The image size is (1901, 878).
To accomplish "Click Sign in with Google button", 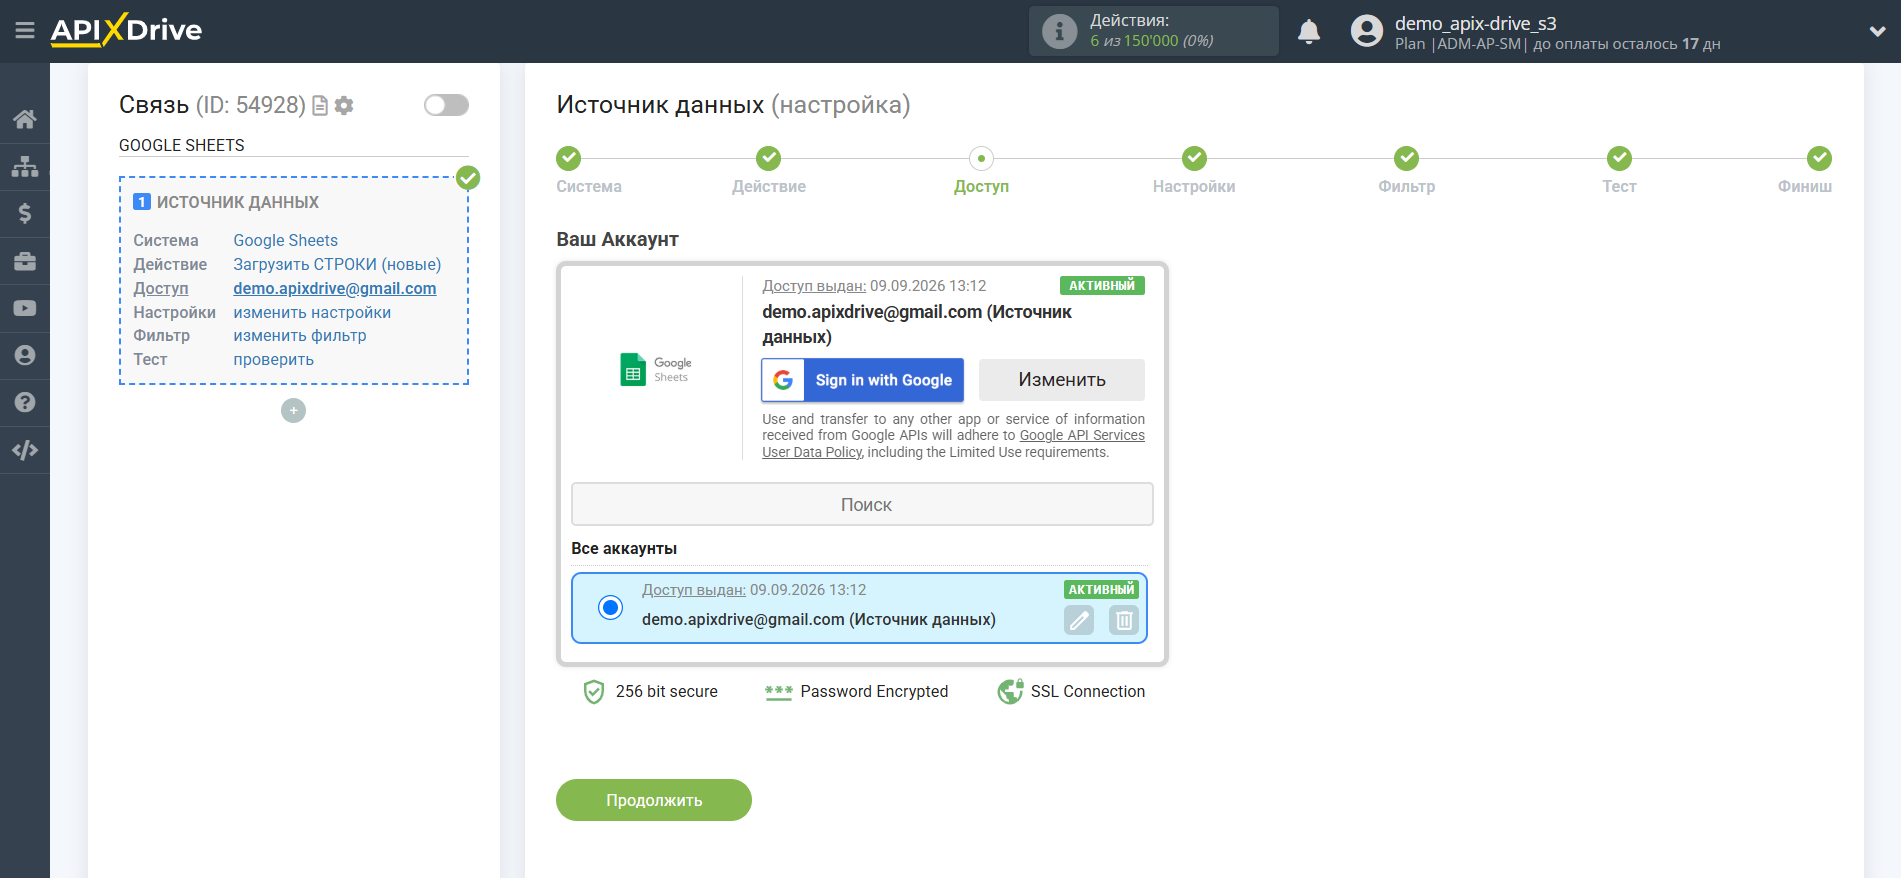I will 862,380.
